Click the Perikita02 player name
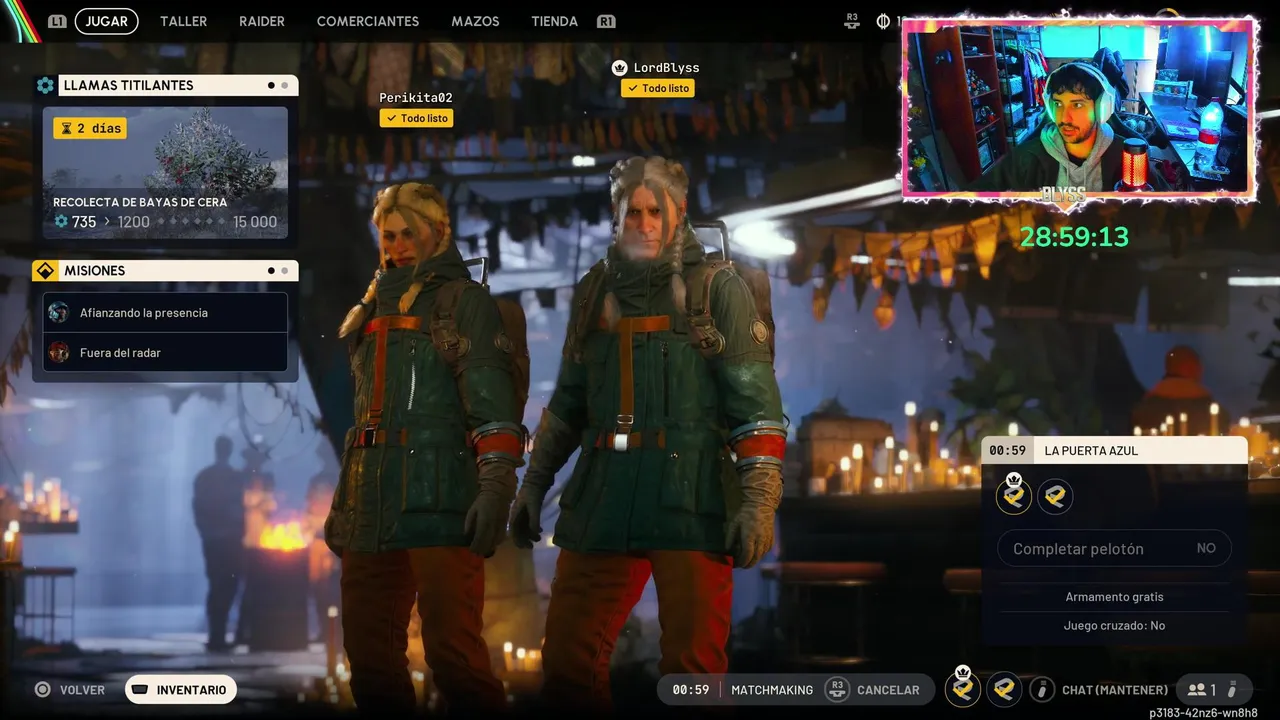 click(x=416, y=98)
